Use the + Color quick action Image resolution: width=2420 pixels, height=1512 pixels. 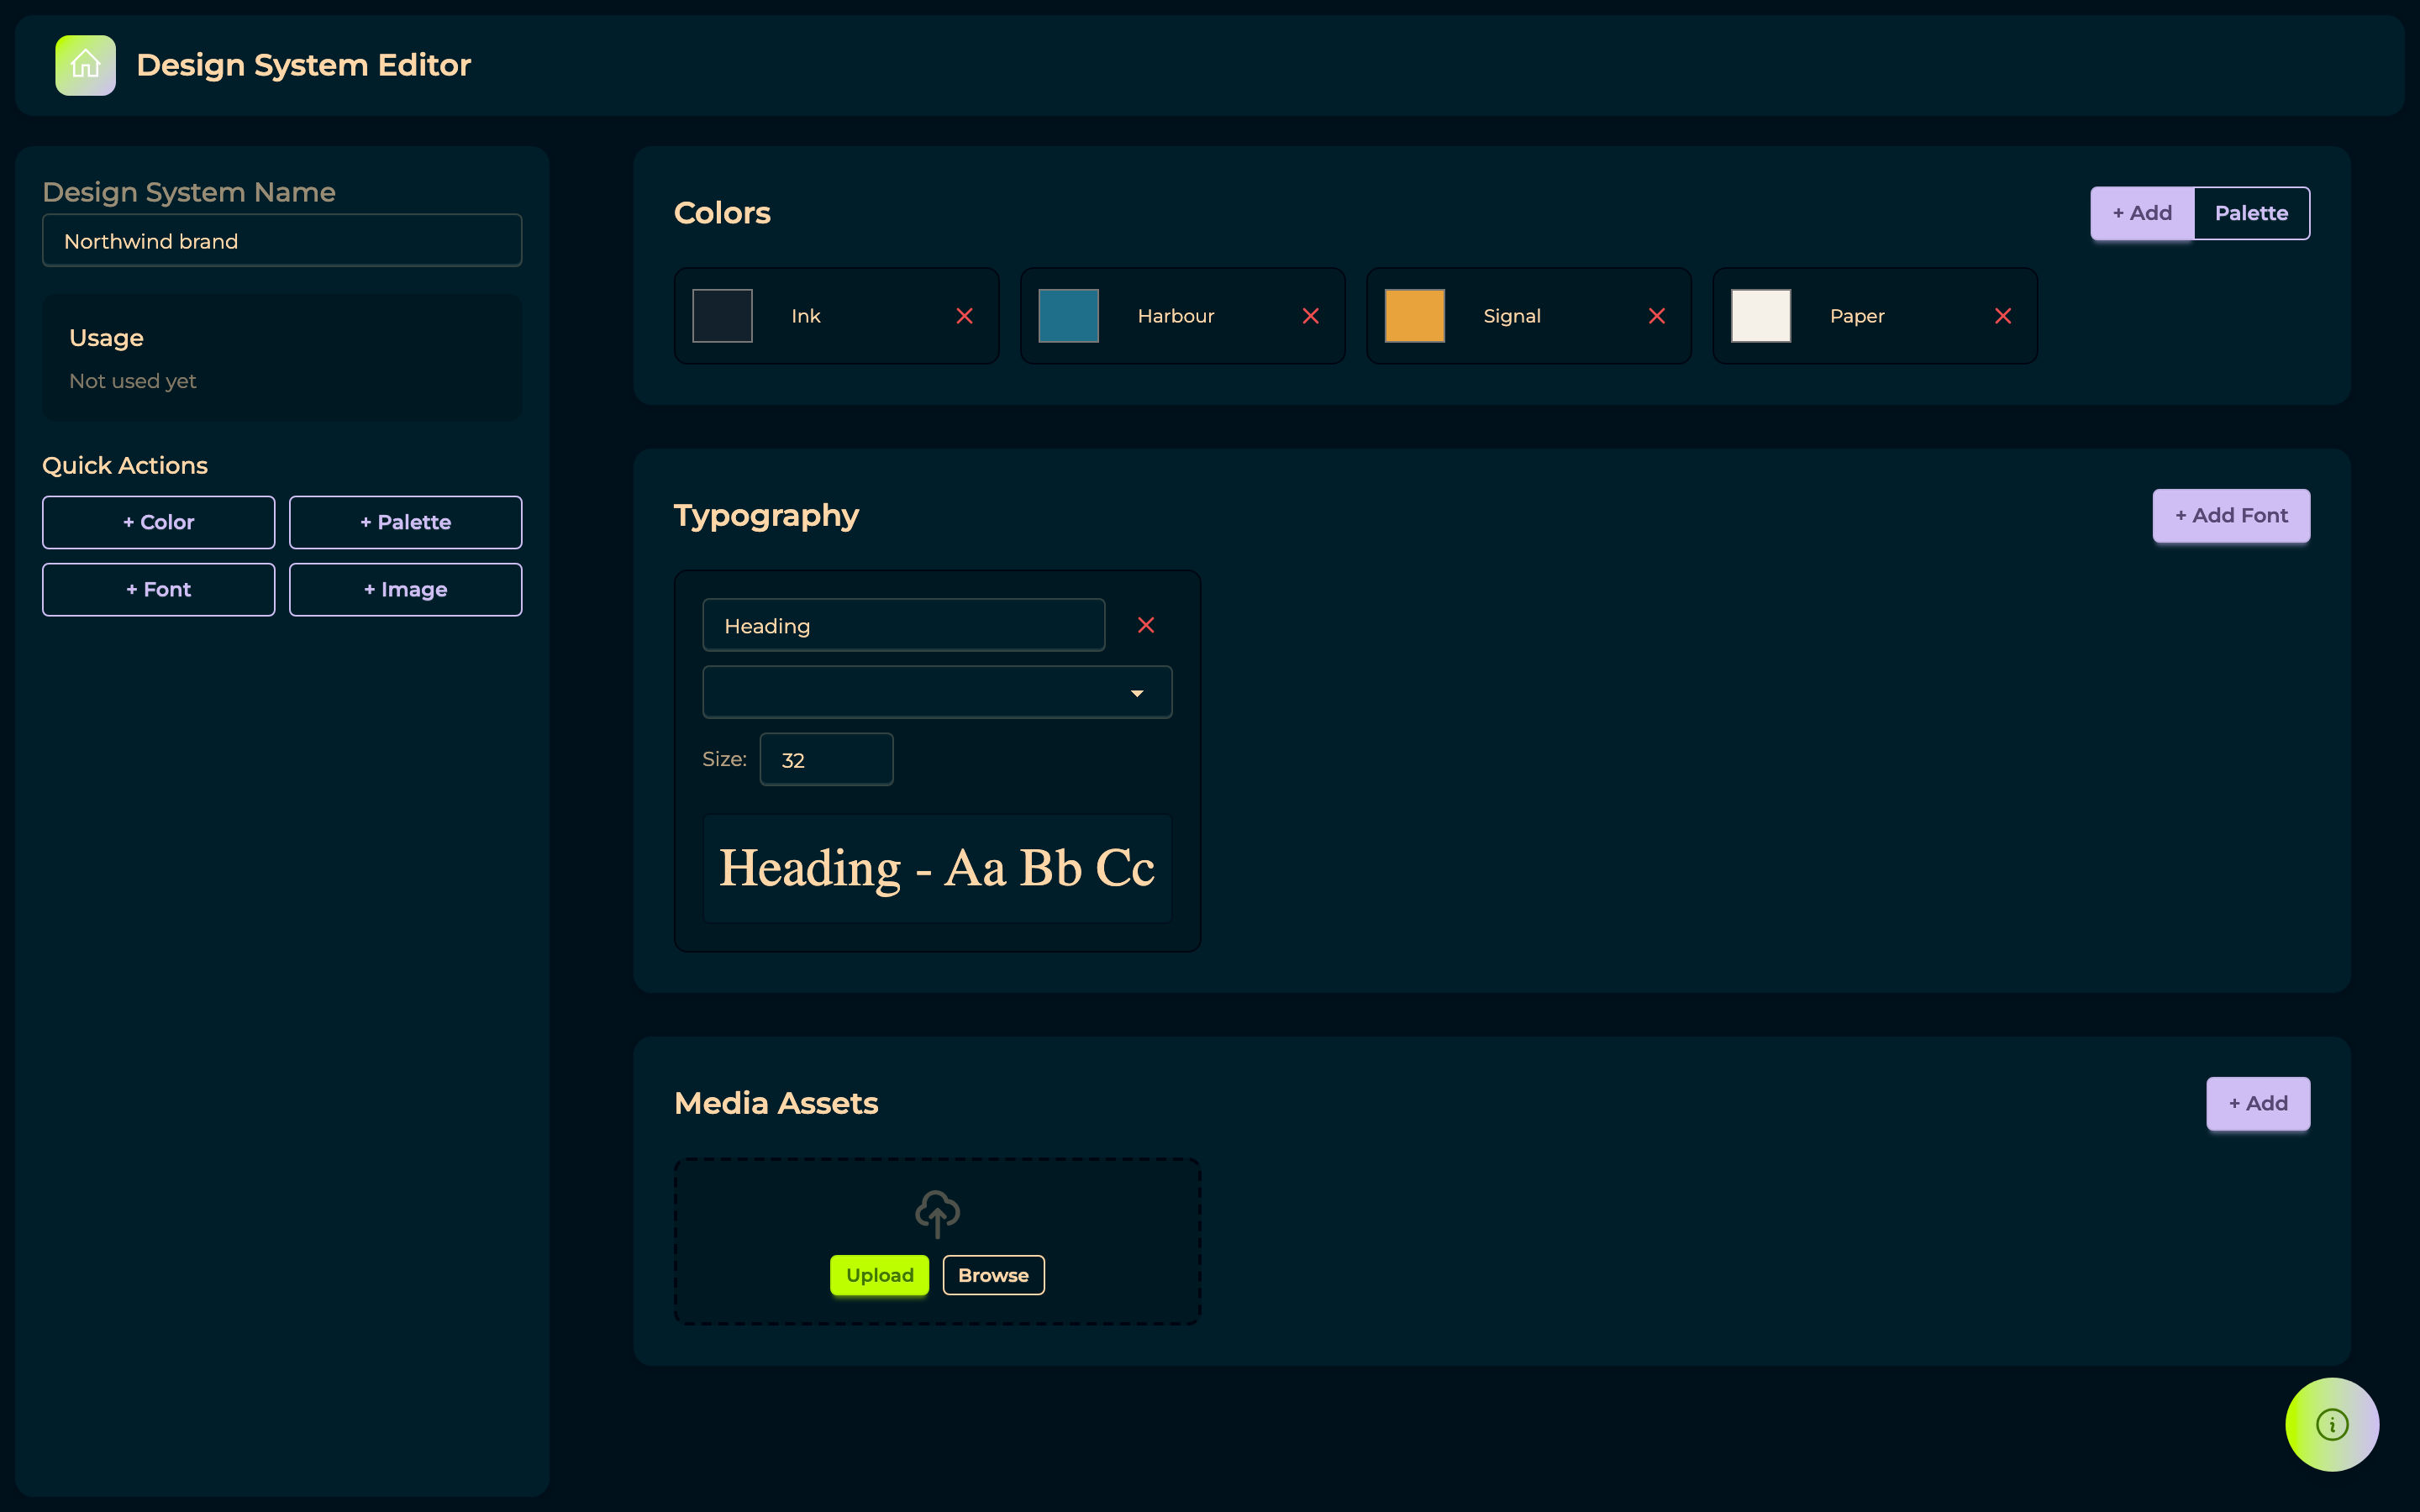(x=158, y=522)
